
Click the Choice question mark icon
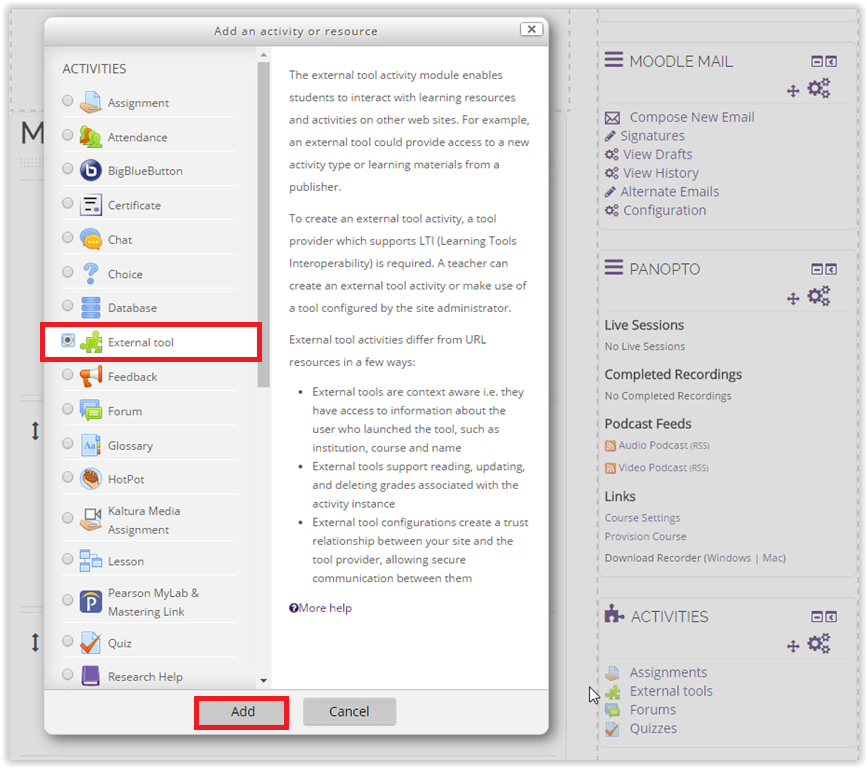[x=91, y=273]
